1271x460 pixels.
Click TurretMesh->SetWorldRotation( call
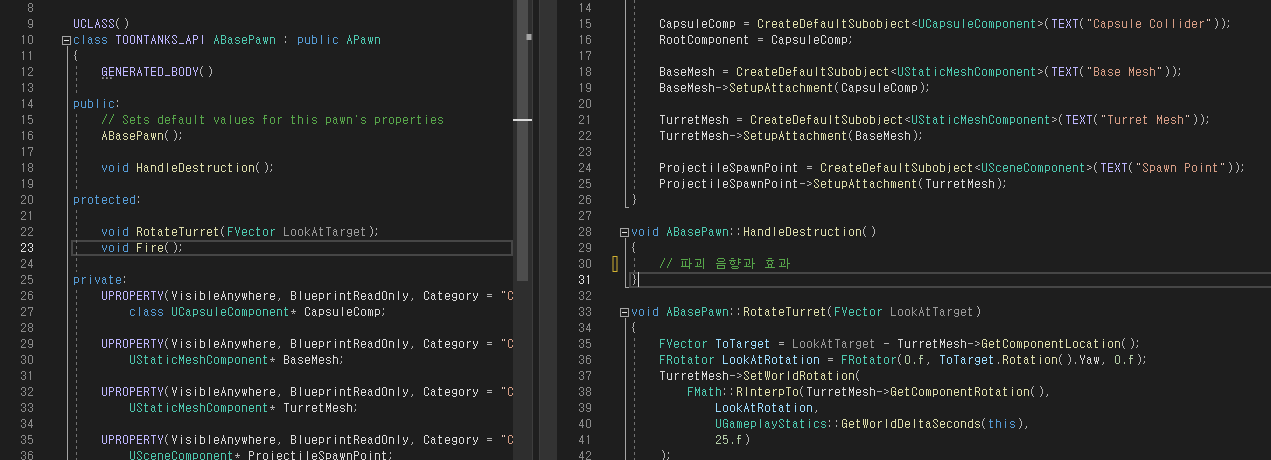[760, 376]
